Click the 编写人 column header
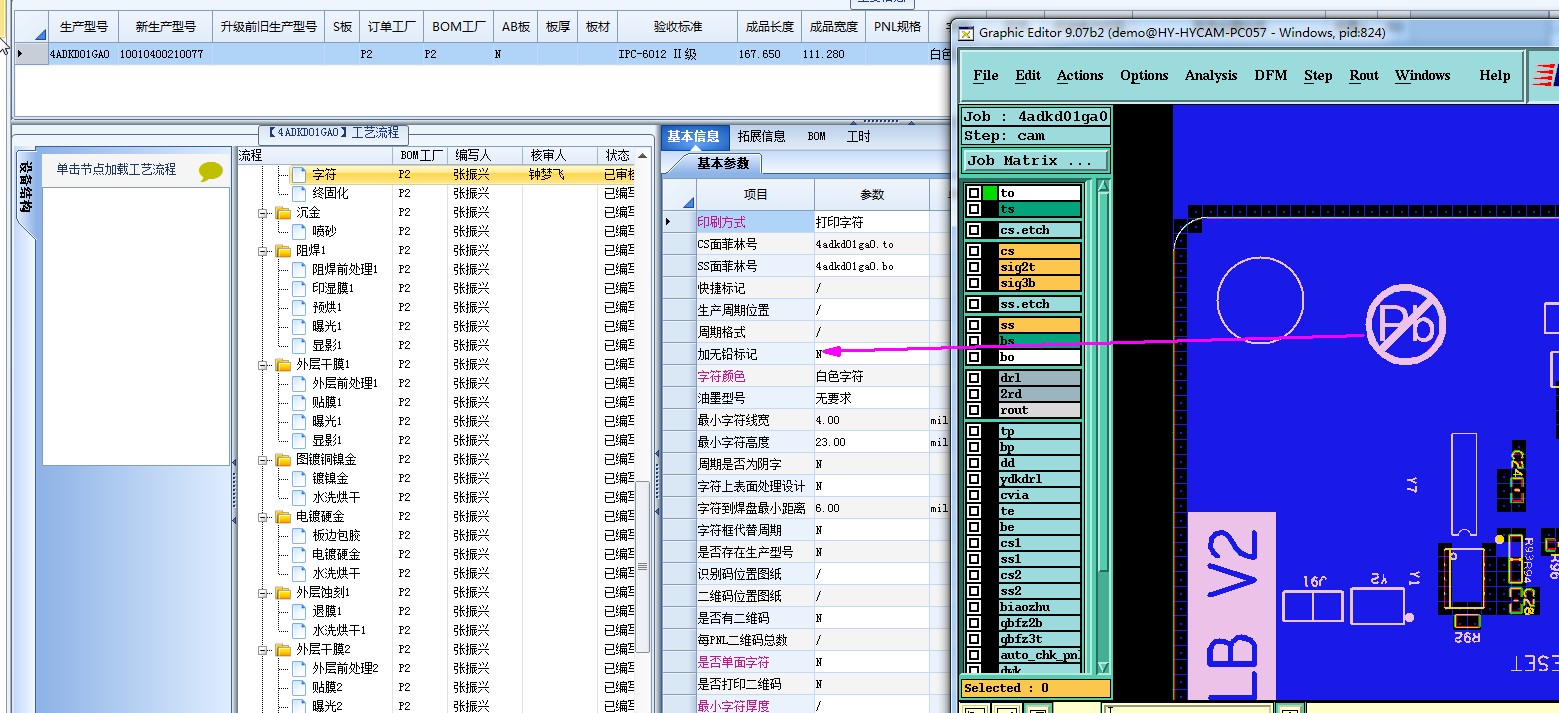The height and width of the screenshot is (713, 1559). pos(485,155)
